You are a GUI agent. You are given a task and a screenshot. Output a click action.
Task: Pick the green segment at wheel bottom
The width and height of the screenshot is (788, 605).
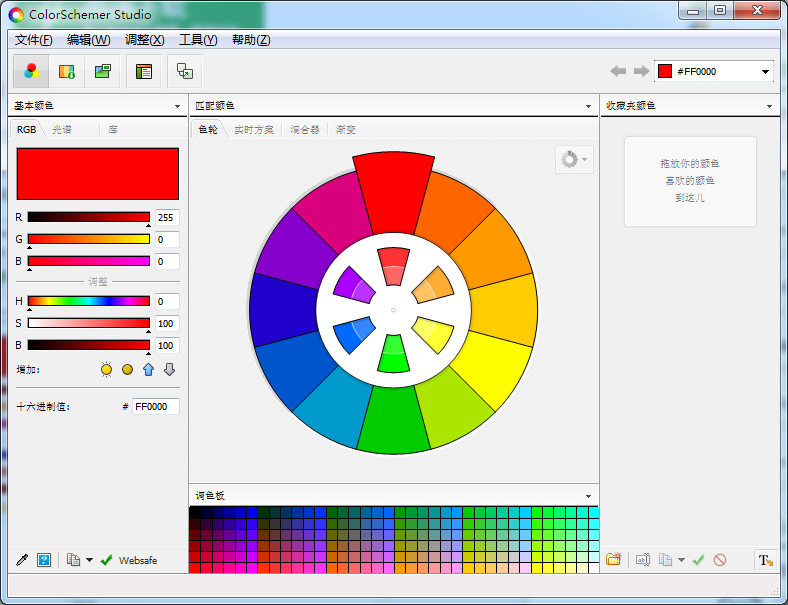(x=393, y=421)
